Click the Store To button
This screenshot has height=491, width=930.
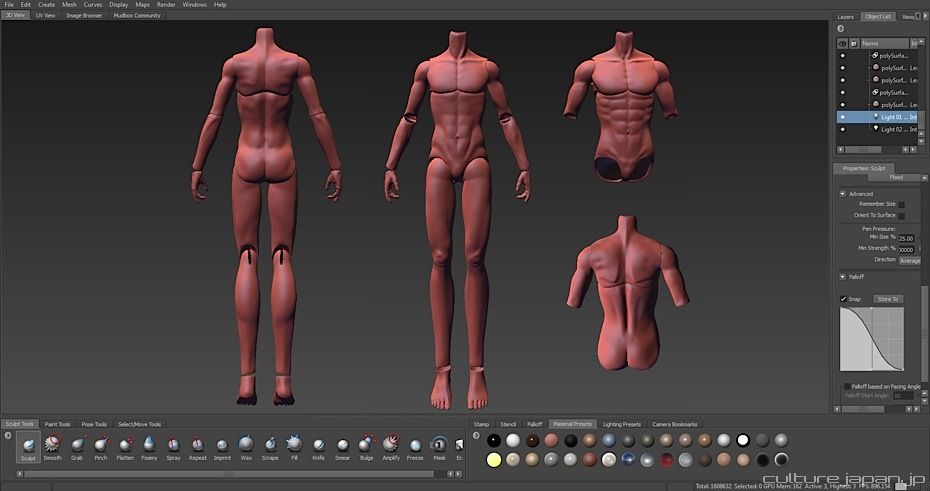click(x=888, y=299)
